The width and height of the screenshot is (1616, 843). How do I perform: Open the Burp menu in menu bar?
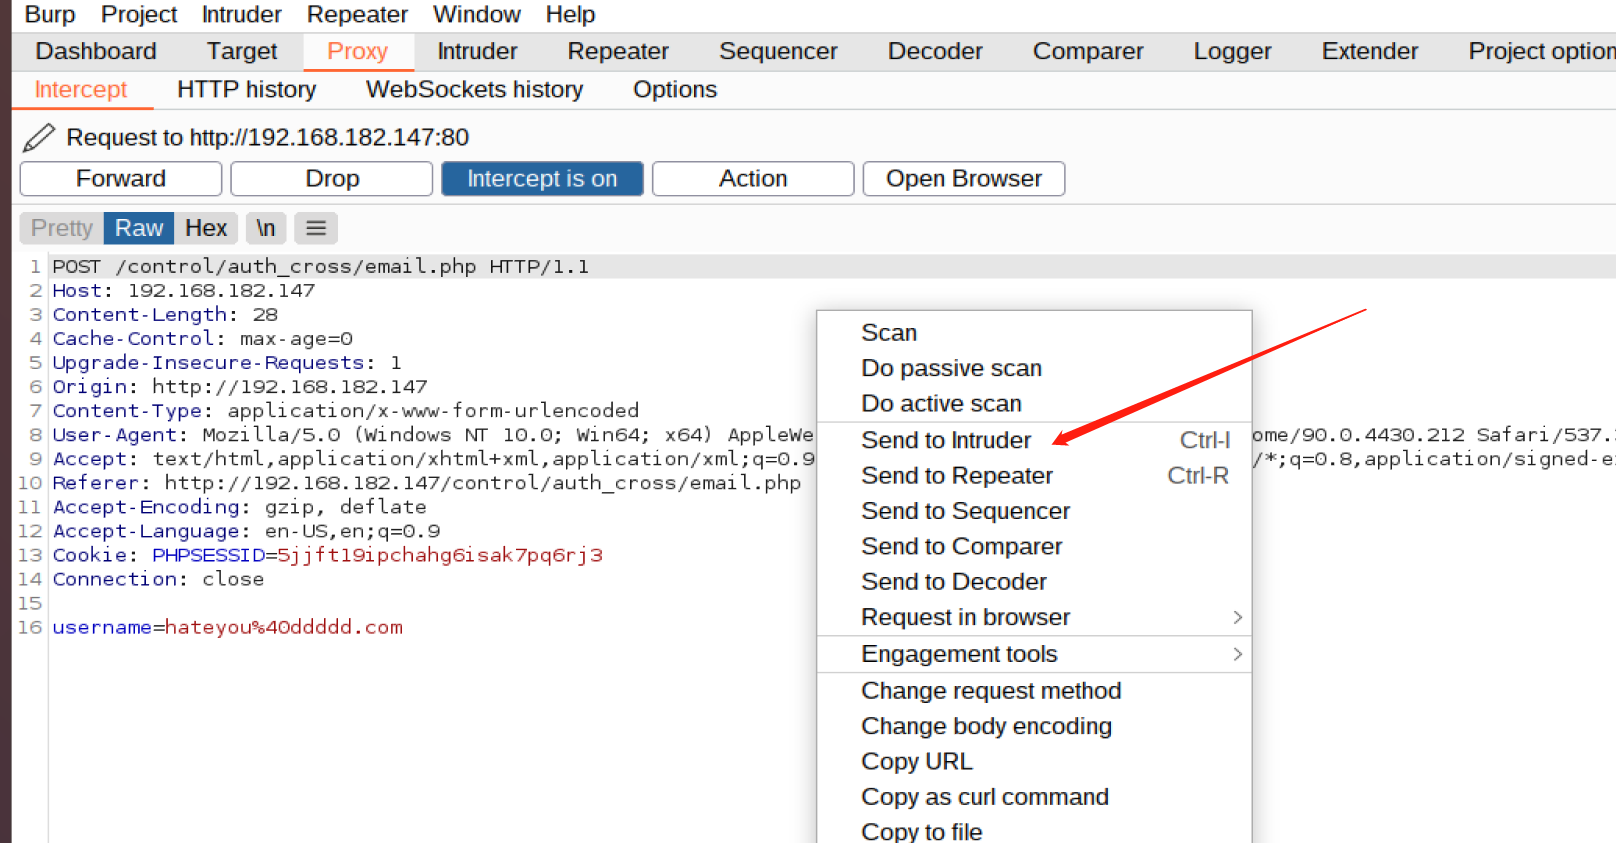[x=50, y=14]
